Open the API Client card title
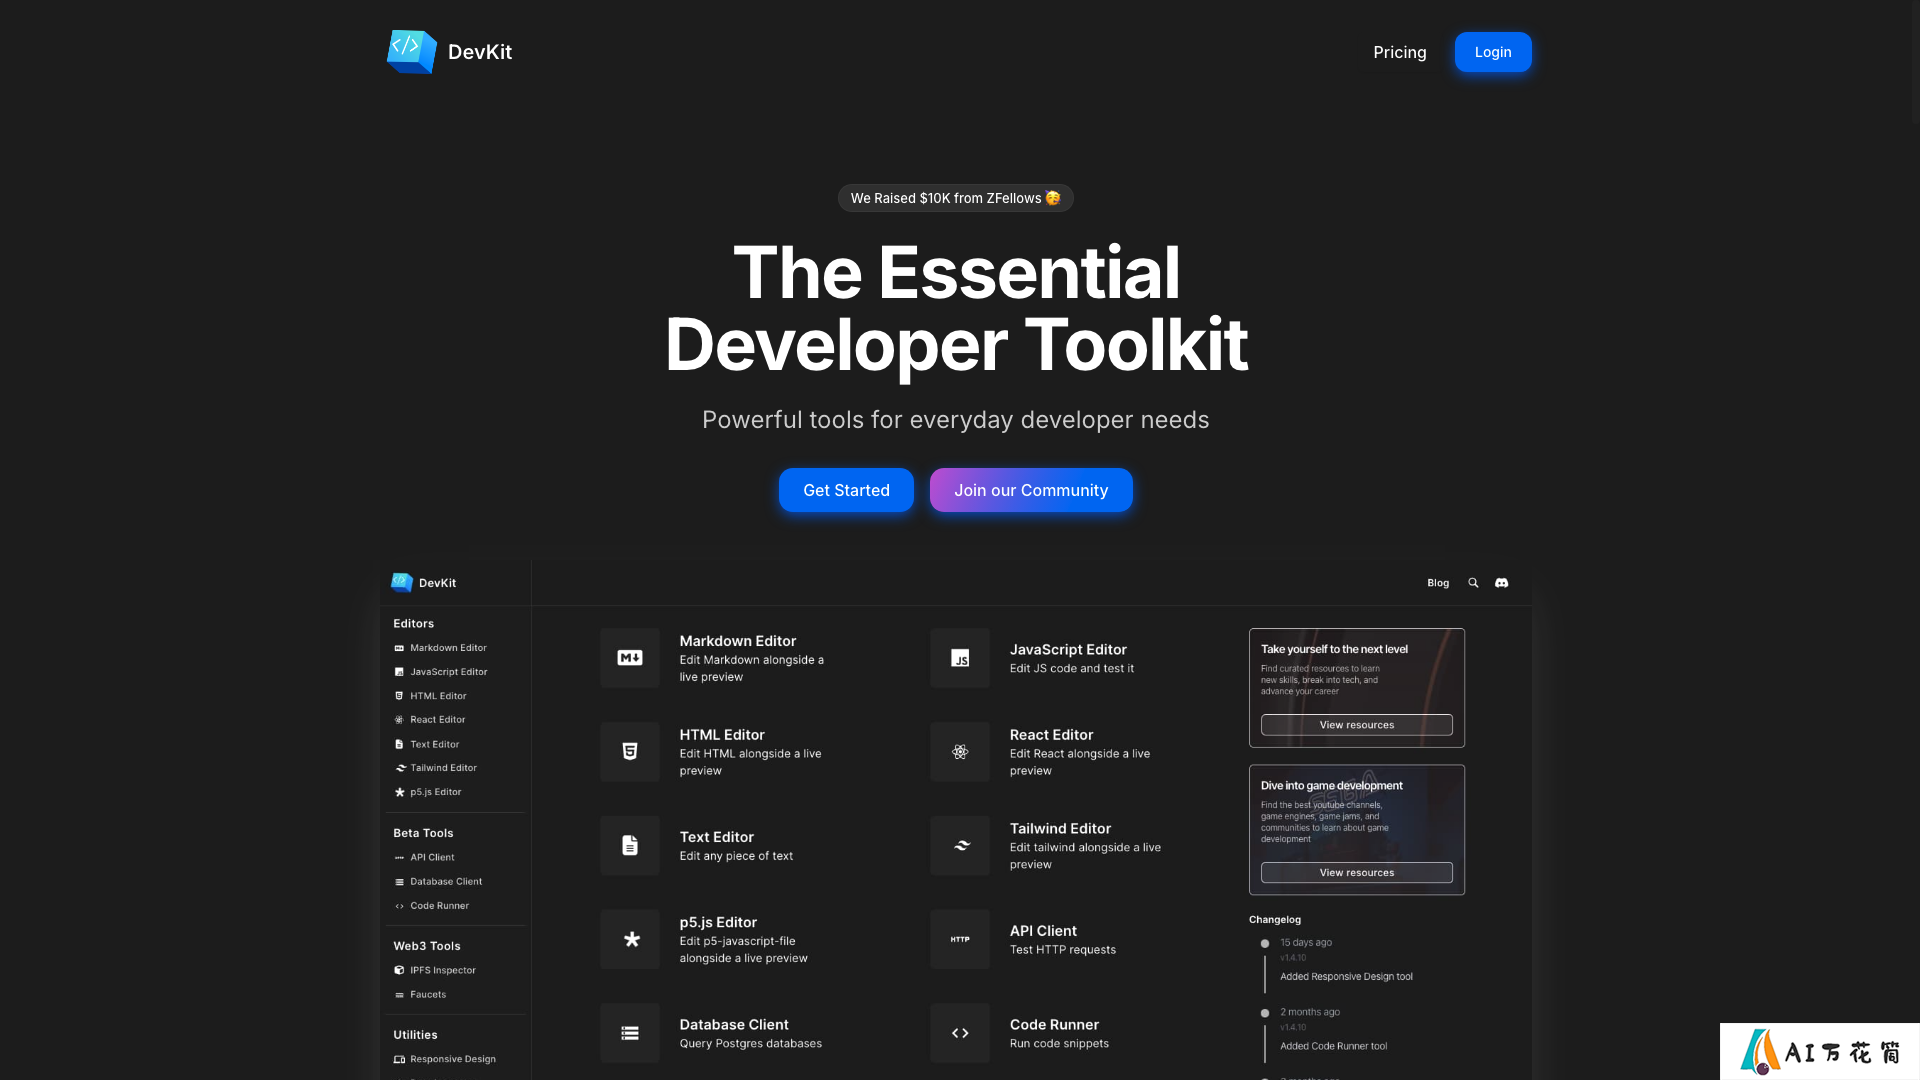 pyautogui.click(x=1043, y=931)
